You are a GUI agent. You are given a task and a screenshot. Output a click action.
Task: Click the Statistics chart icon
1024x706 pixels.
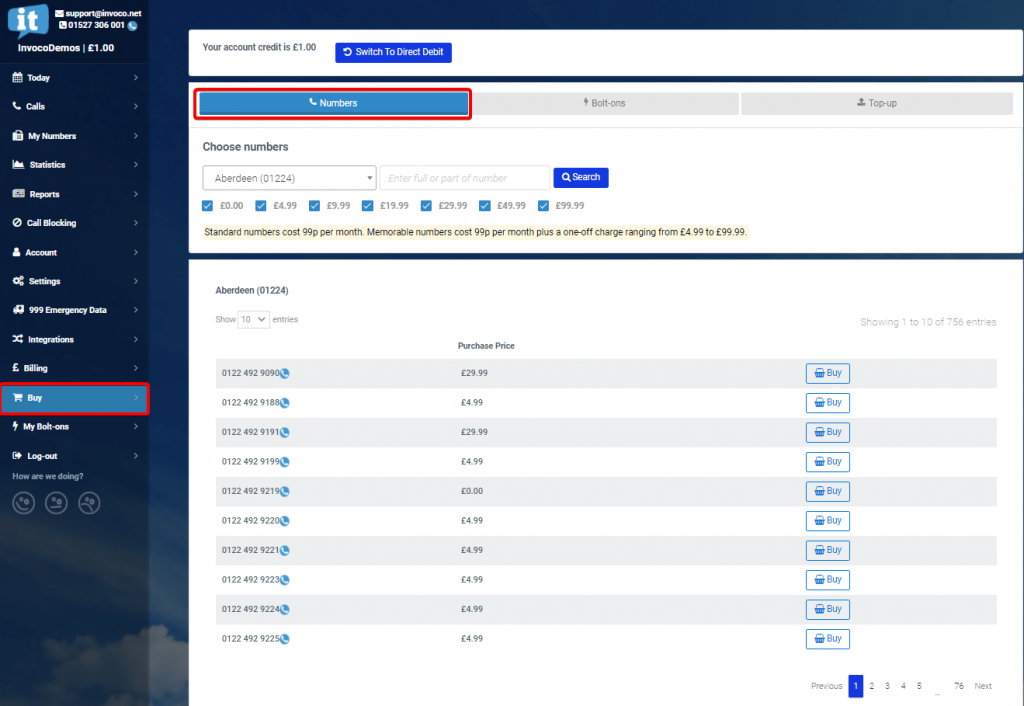18,165
